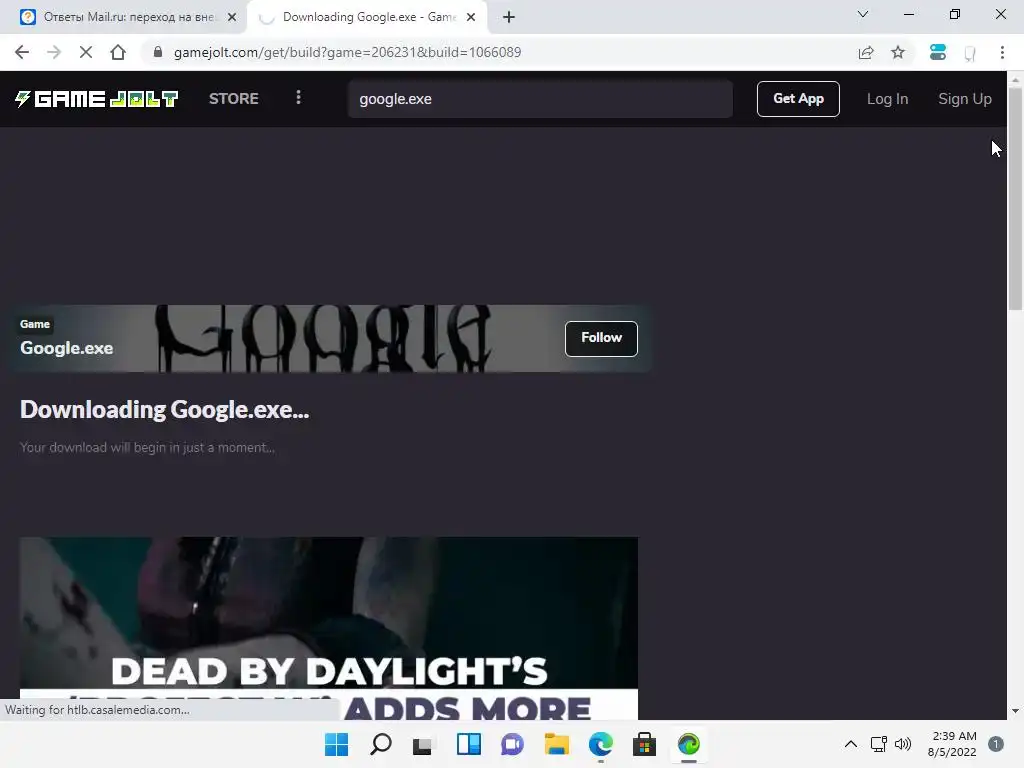Open a new browser tab
This screenshot has width=1024, height=768.
(509, 17)
